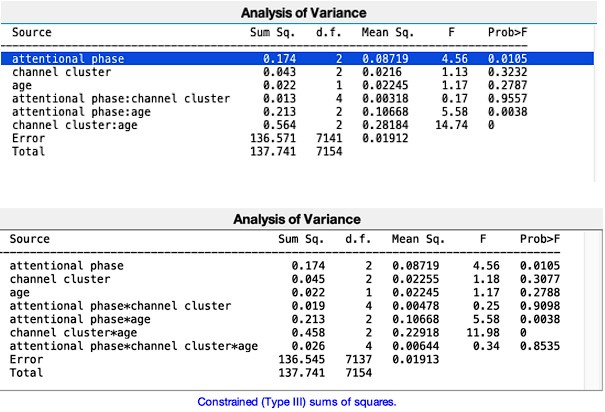Click the 'attentional phase:channel cluster' row

[120, 99]
